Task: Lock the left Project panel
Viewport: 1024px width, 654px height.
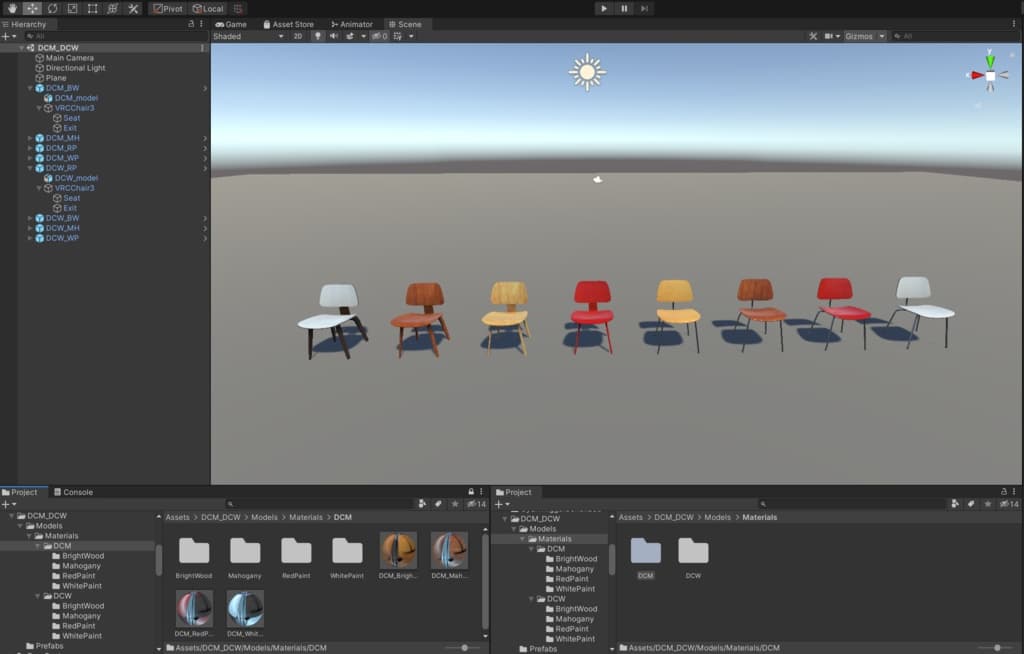Action: (x=471, y=491)
